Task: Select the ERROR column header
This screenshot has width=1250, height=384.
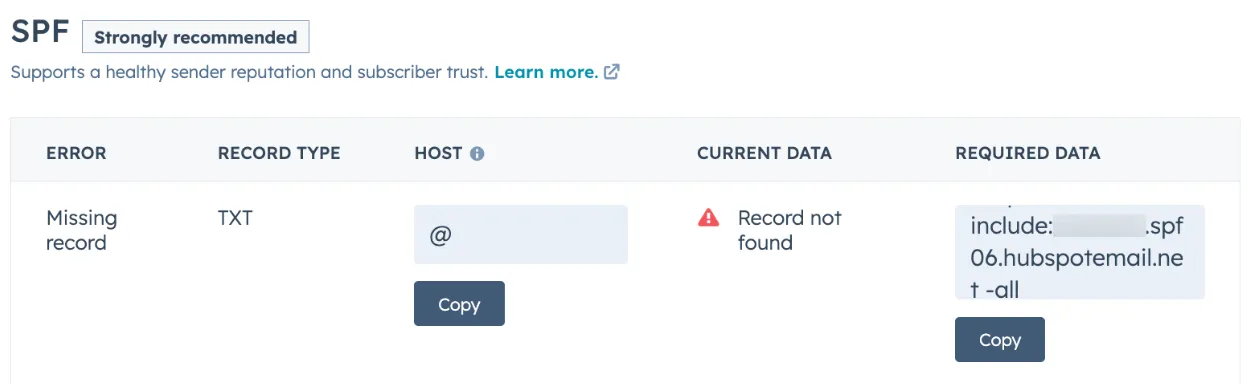Action: point(76,153)
